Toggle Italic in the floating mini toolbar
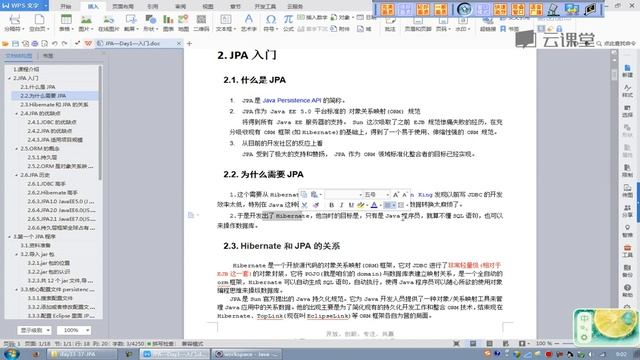640x360 pixels. pos(341,205)
